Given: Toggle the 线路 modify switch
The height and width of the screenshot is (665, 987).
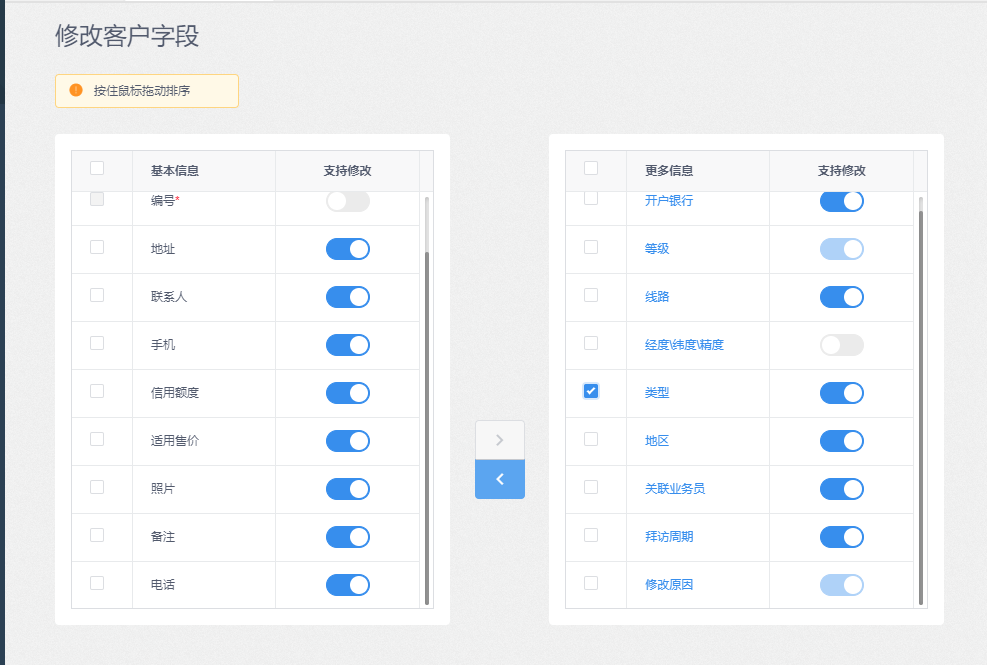Looking at the screenshot, I should point(842,297).
